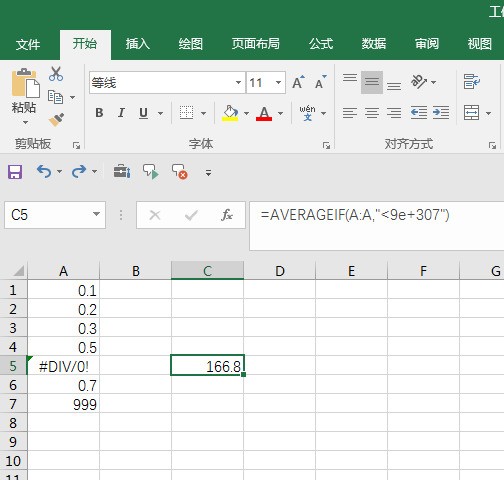This screenshot has height=480, width=504.
Task: Open phonetic guide dropdown arrow
Action: pyautogui.click(x=323, y=113)
